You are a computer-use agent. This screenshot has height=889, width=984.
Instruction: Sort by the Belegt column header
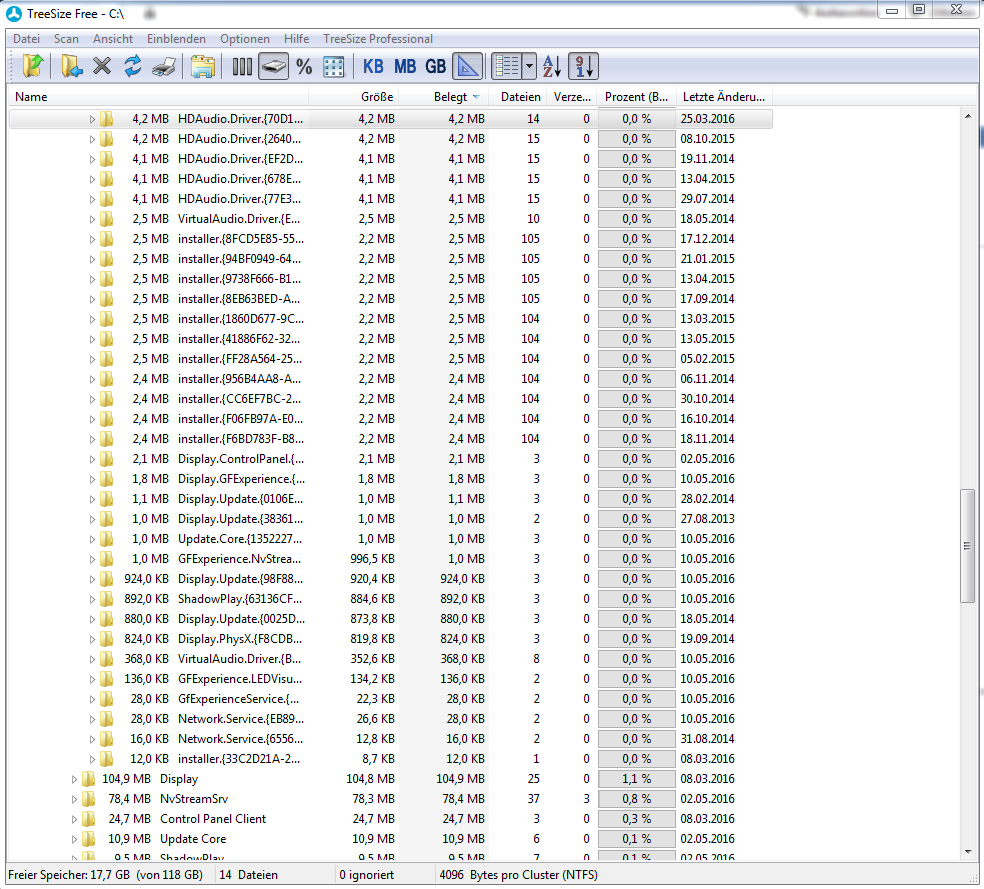click(444, 97)
